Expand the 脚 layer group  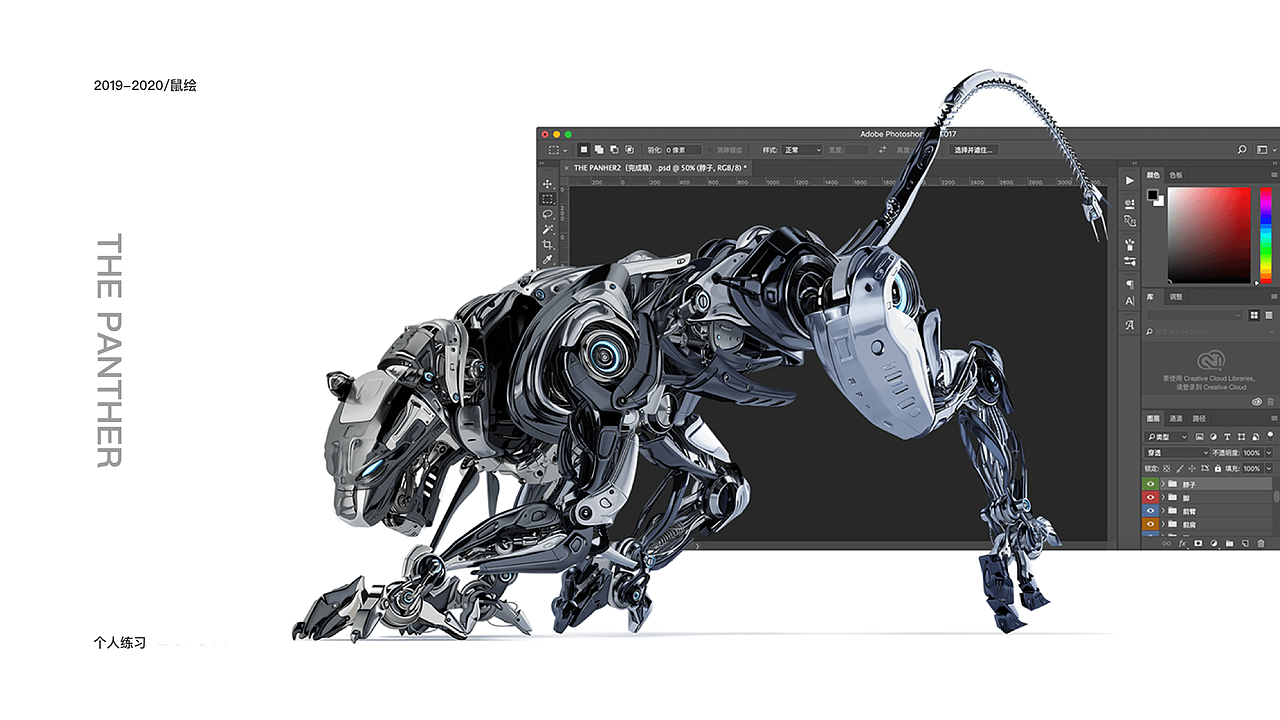(x=1163, y=497)
